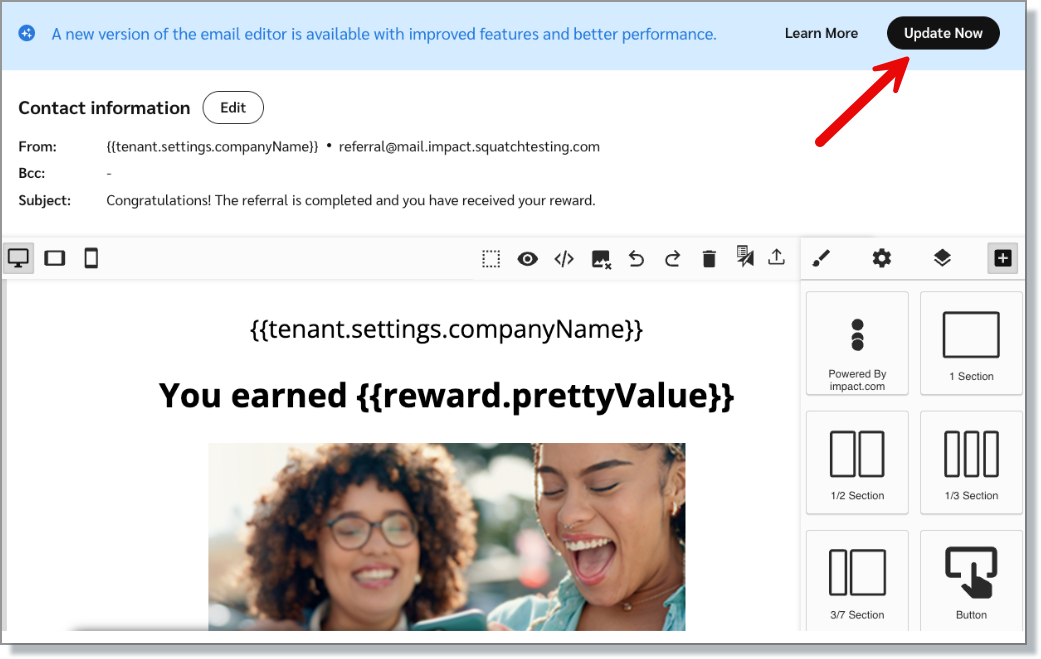The image size is (1041, 659).
Task: Click the trash clear canvas icon
Action: [x=709, y=259]
